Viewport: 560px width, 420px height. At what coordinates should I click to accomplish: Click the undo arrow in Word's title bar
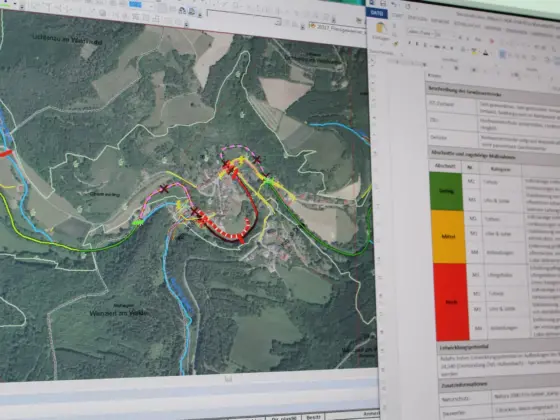point(394,5)
